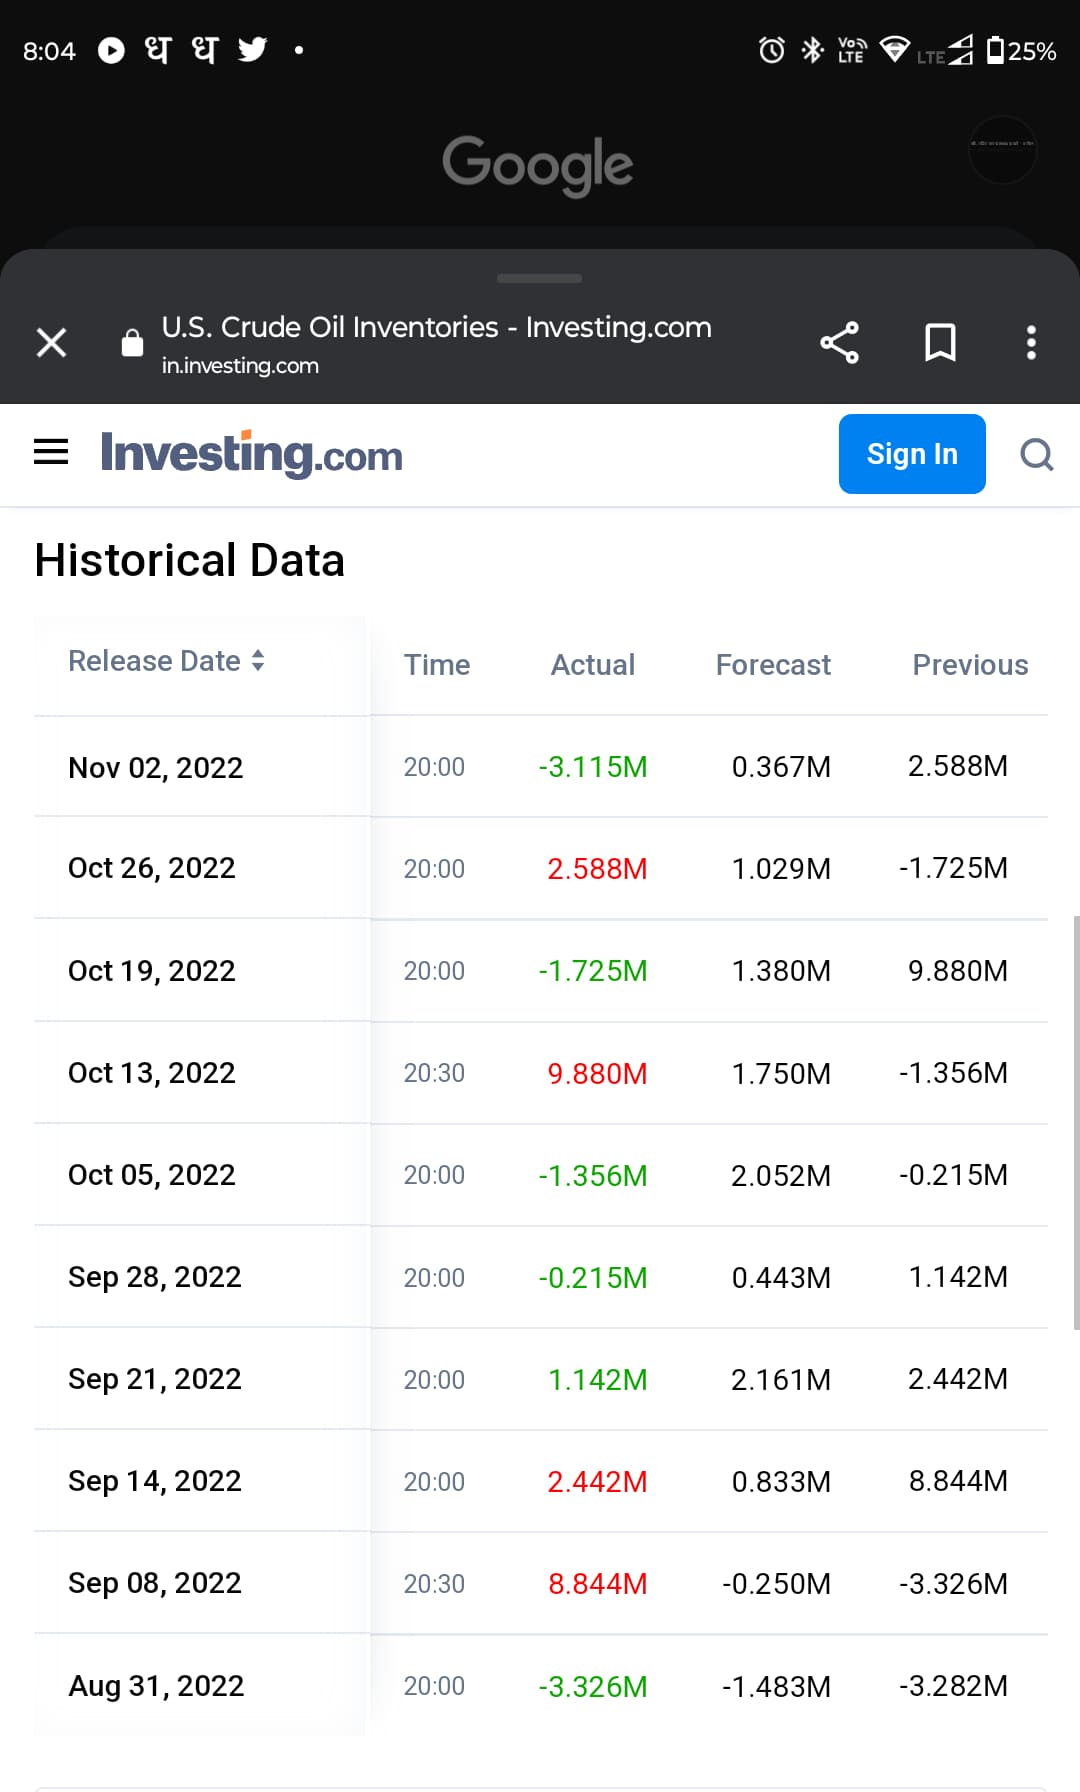Tap the VoLTE status icon
The width and height of the screenshot is (1080, 1792).
point(852,50)
